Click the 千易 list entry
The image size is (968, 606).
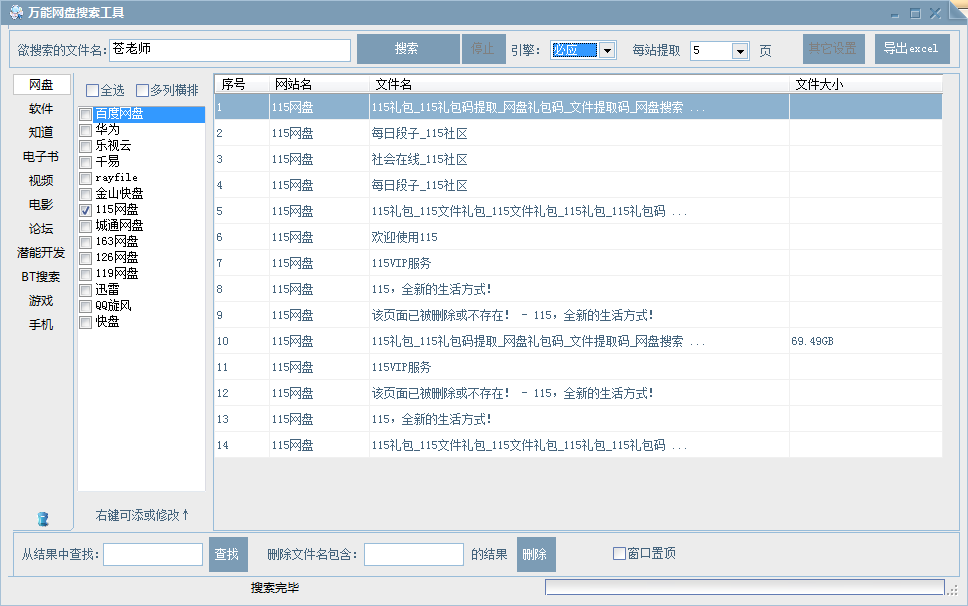pyautogui.click(x=107, y=162)
